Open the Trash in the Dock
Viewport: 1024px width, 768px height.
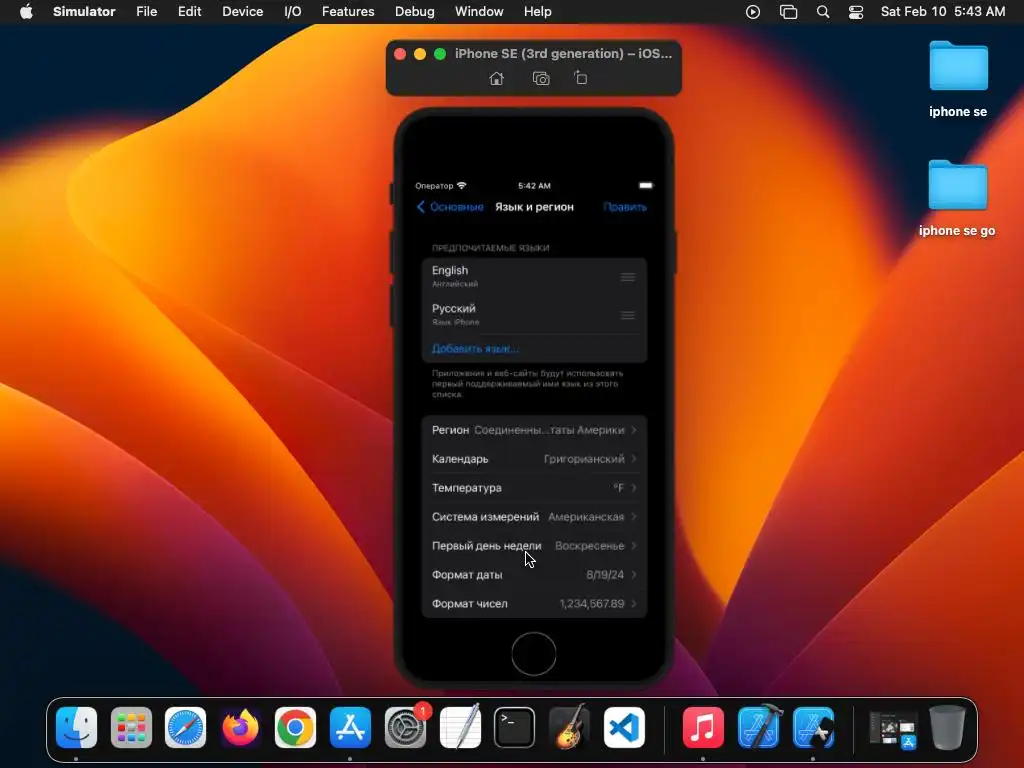tap(947, 727)
